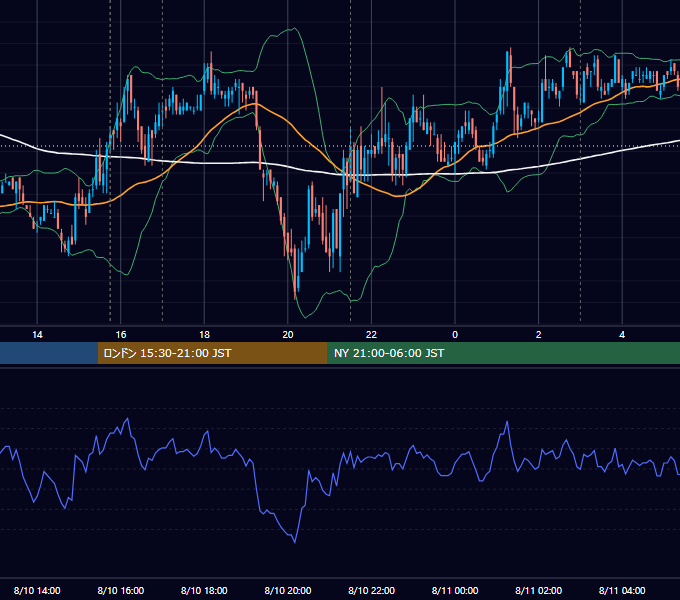Click the 18 hour label on chart axis

[204, 335]
